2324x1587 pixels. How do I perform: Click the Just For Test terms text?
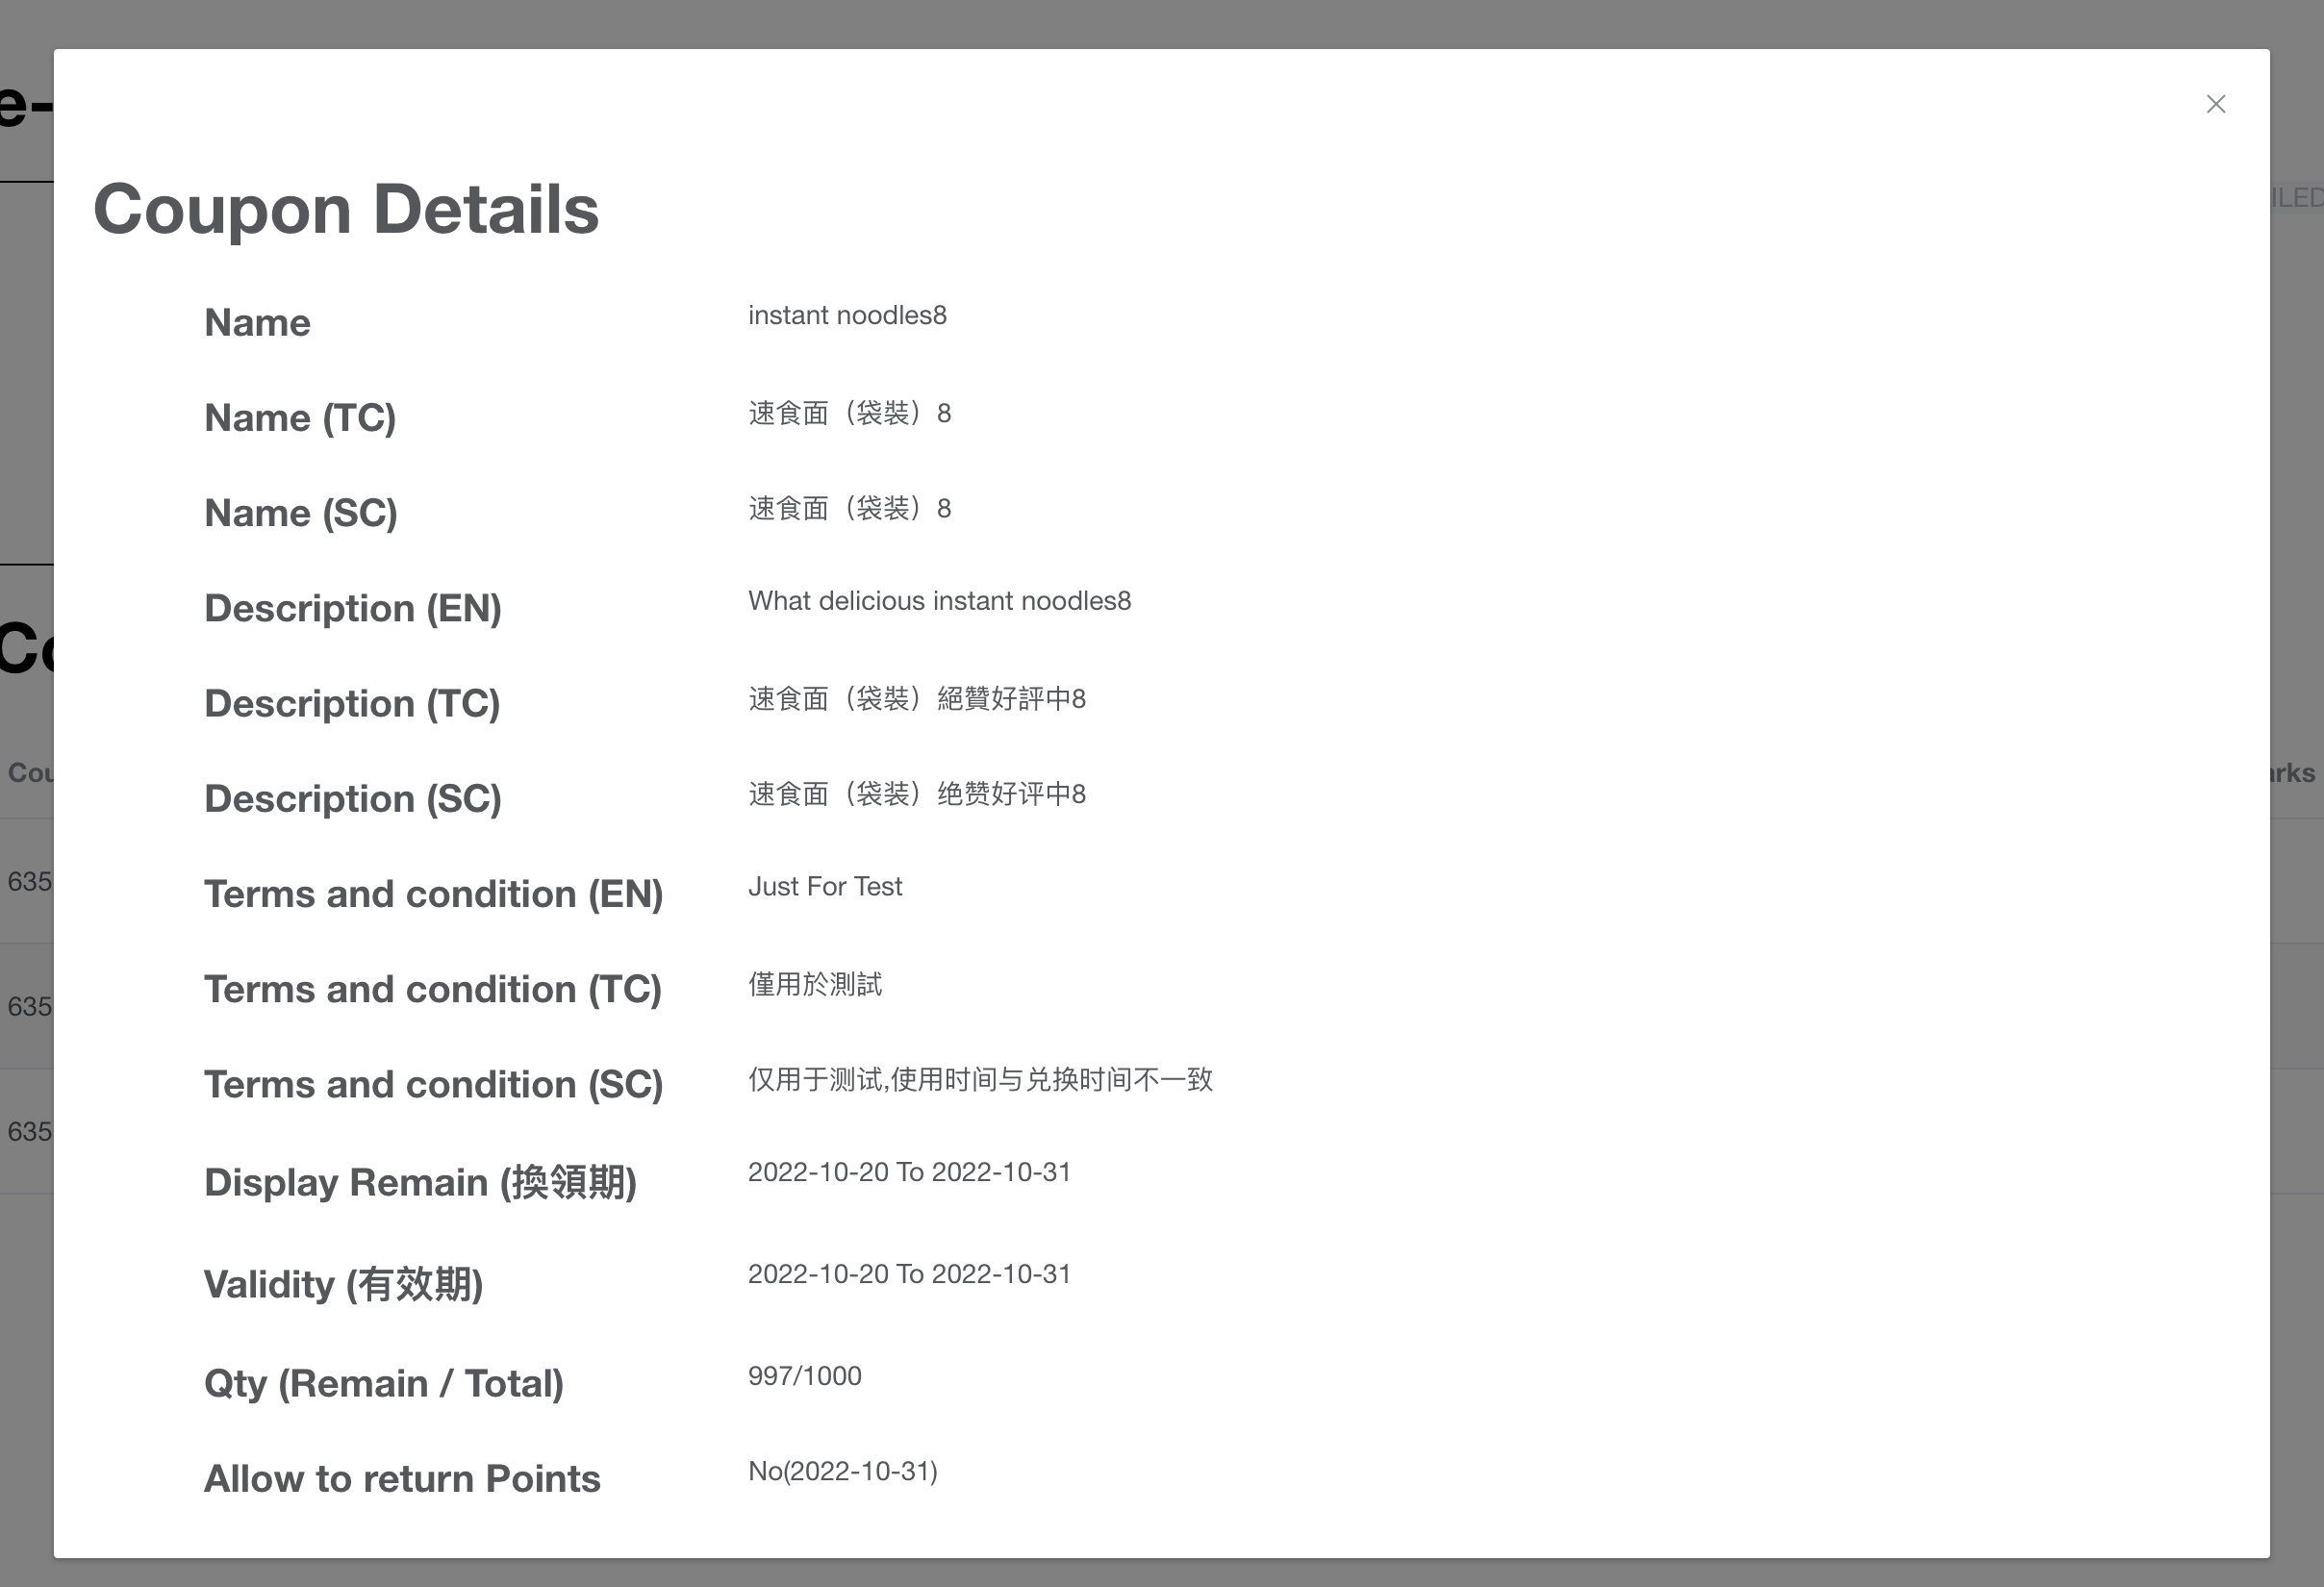click(825, 887)
